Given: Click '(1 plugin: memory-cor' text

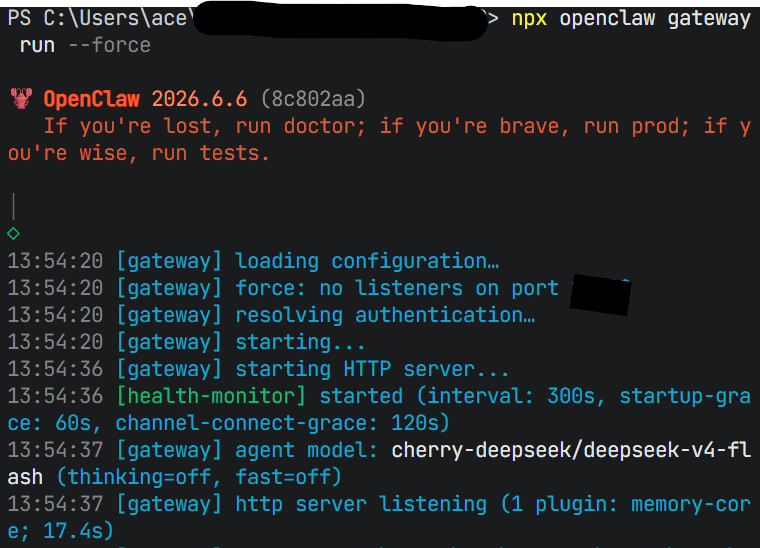Looking at the screenshot, I should pyautogui.click(x=626, y=504).
